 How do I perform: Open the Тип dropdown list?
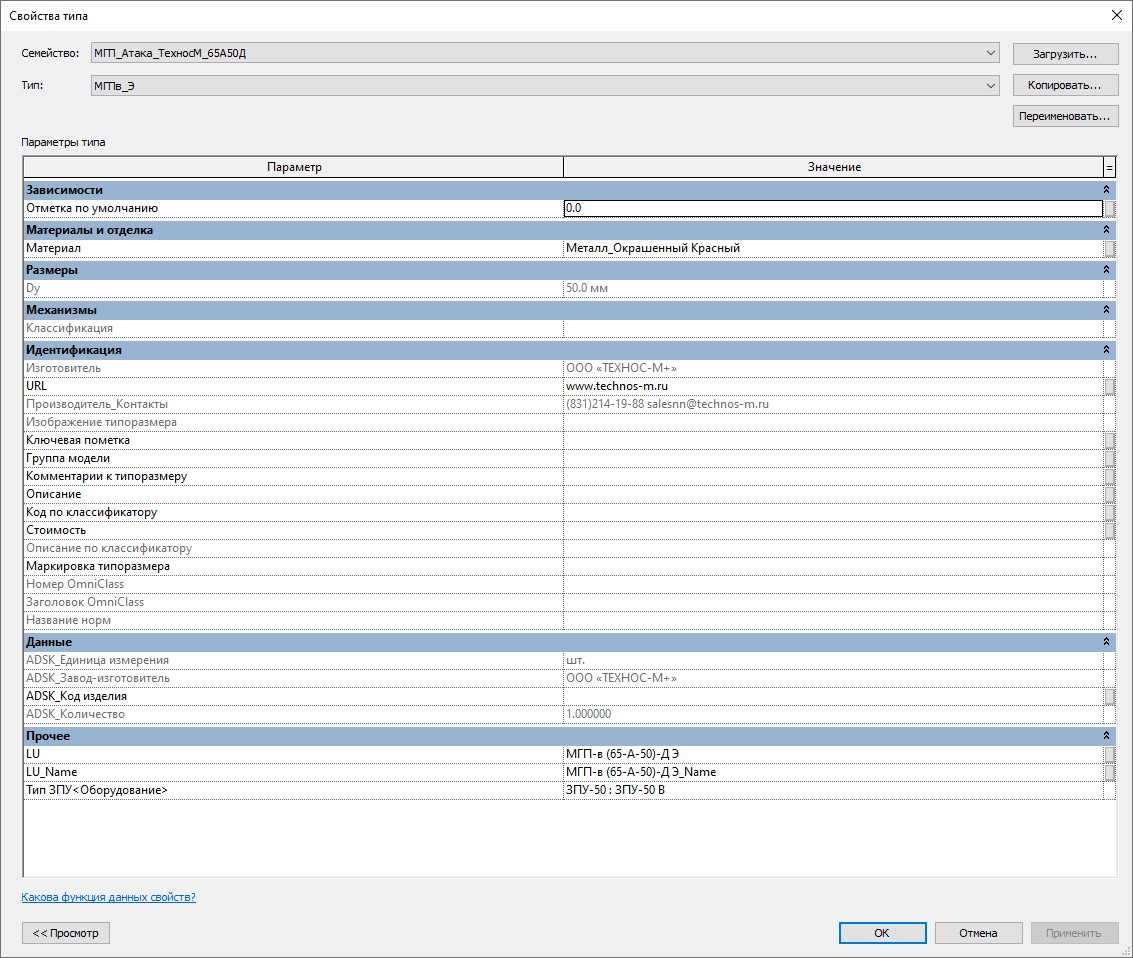point(990,87)
